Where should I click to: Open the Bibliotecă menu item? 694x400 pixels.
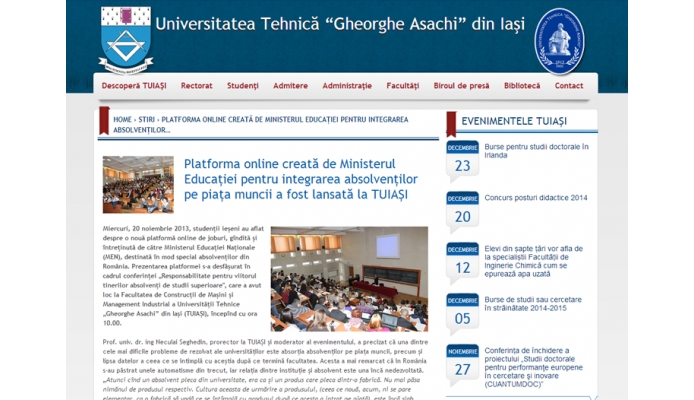click(522, 86)
